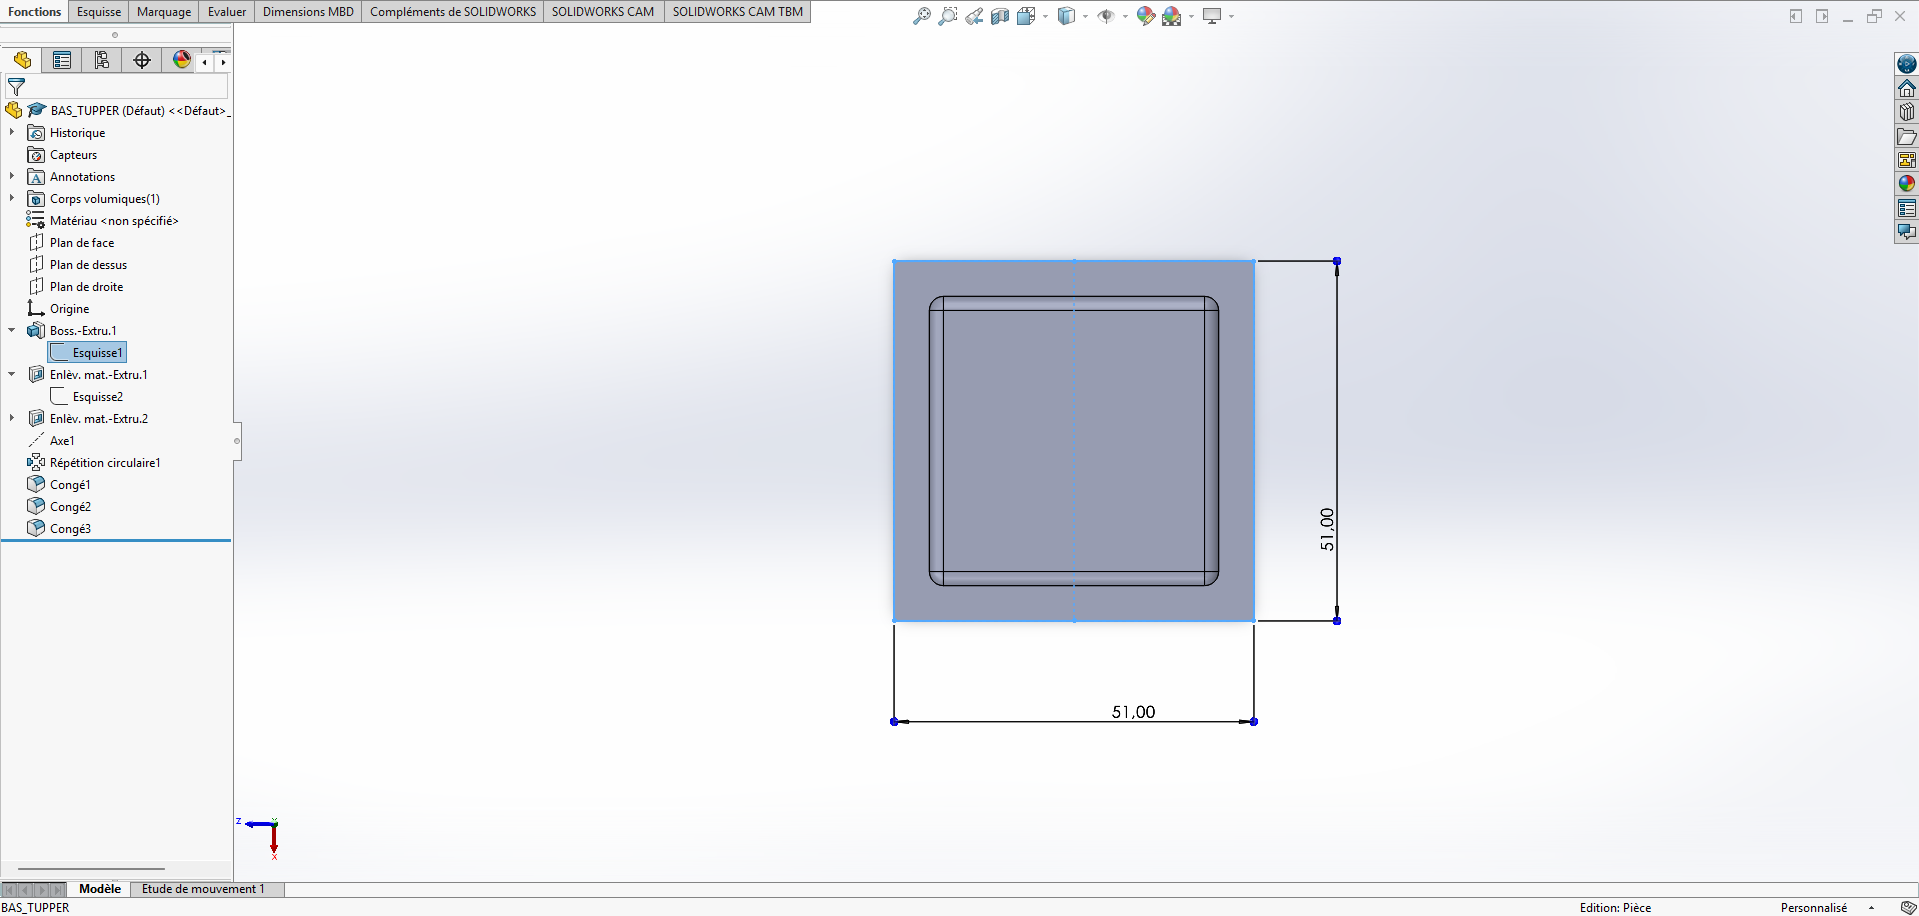Select the Répétition circulaire1 feature

coord(104,463)
